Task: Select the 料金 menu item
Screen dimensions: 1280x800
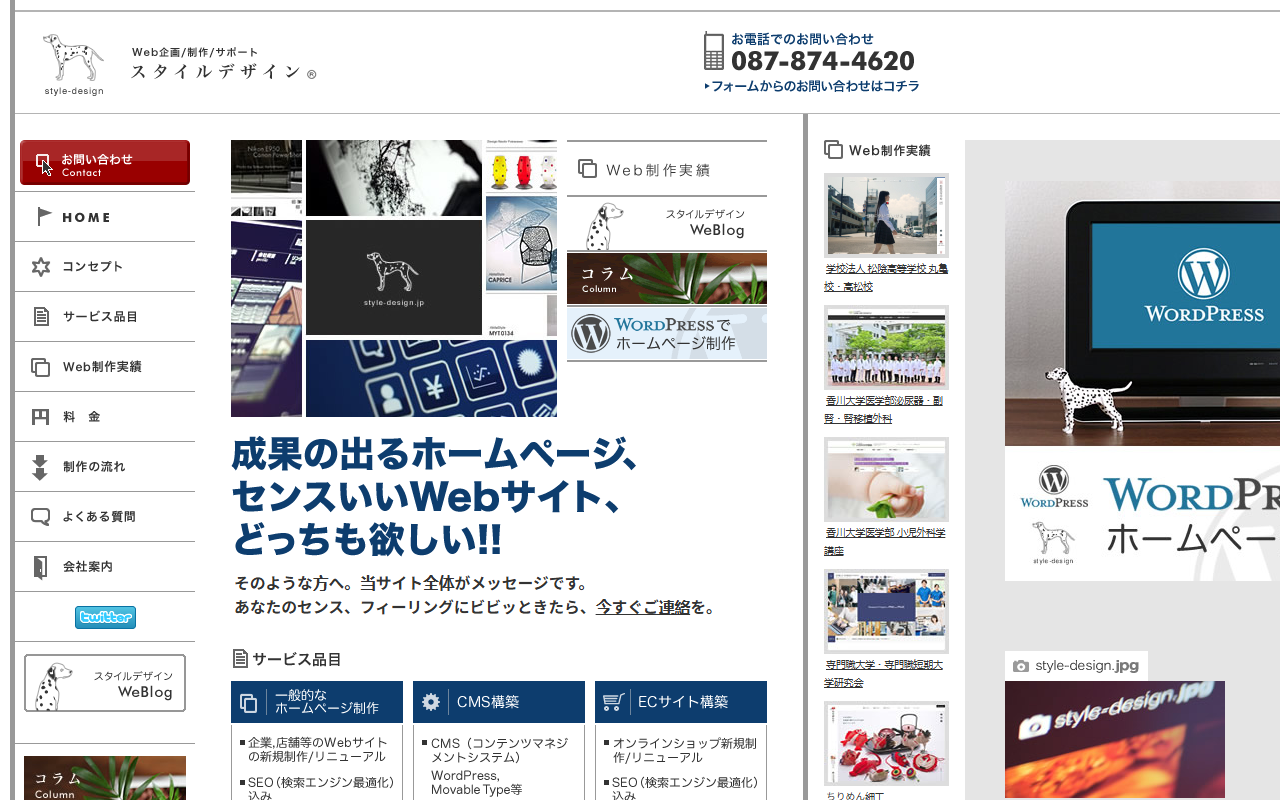Action: coord(81,417)
